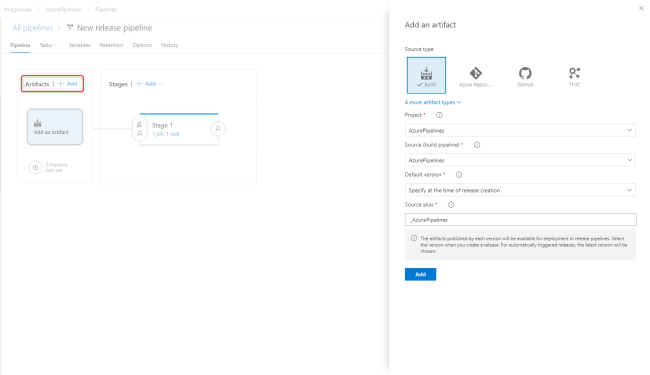
Task: Select the Build source type icon
Action: (x=426, y=75)
